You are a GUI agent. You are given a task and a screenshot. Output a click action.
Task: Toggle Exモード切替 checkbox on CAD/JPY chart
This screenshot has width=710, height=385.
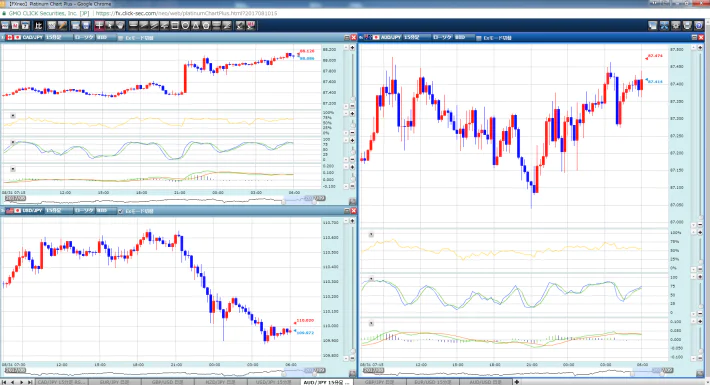tap(120, 38)
